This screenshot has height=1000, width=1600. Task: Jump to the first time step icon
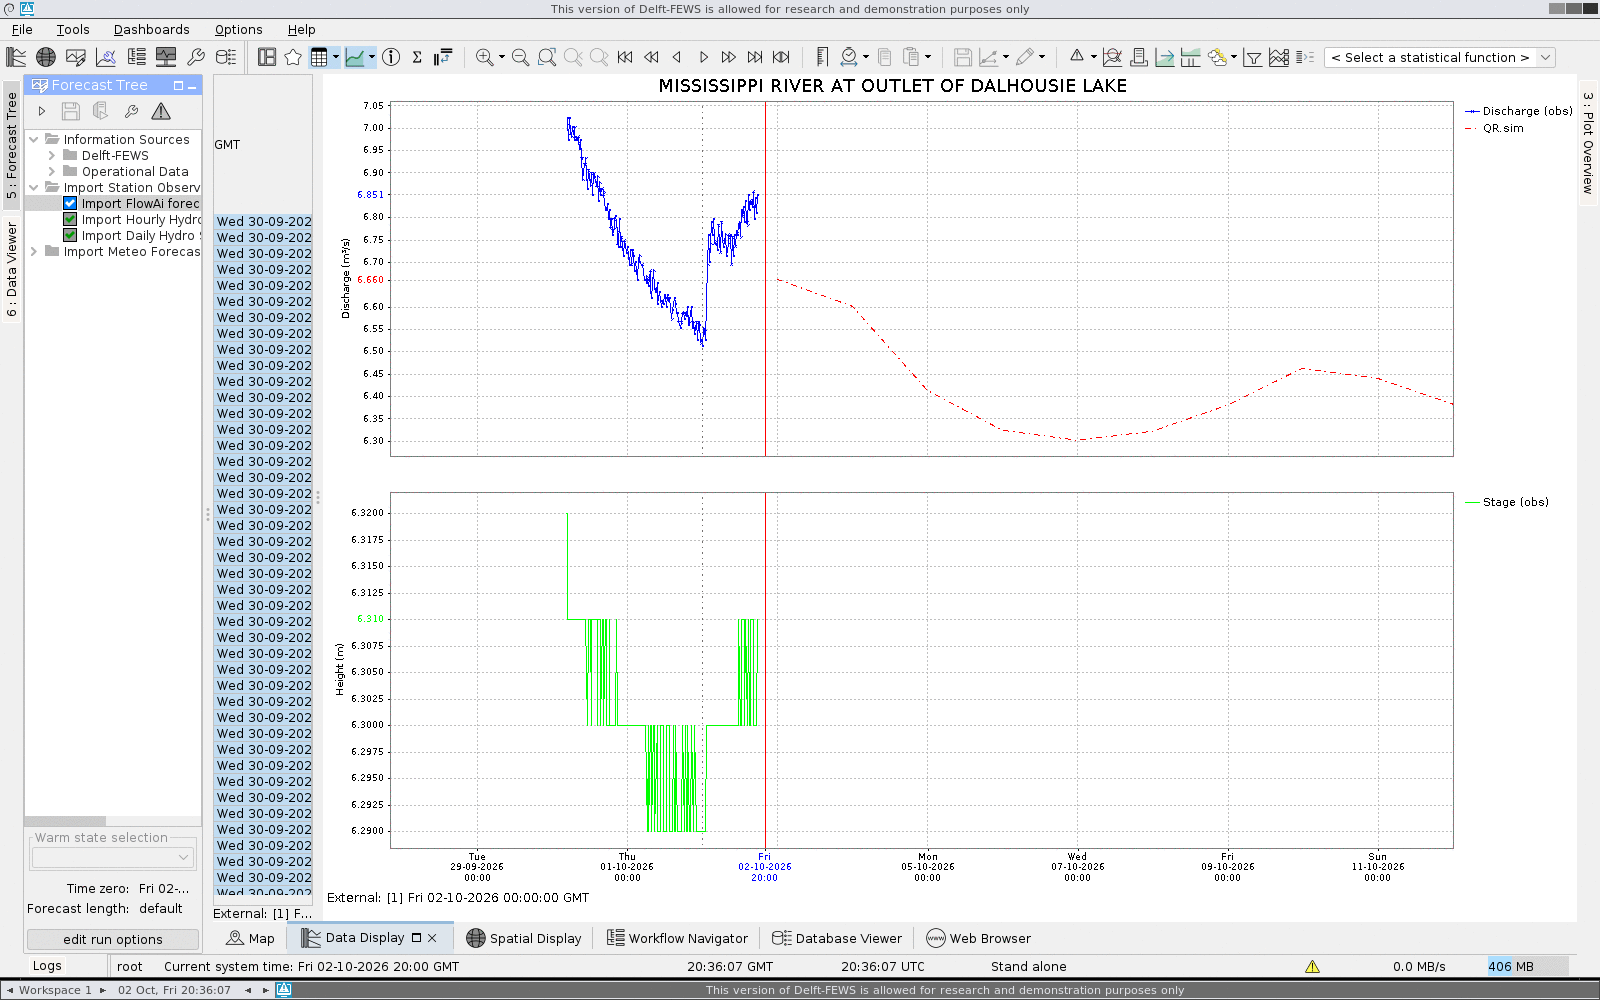[625, 57]
